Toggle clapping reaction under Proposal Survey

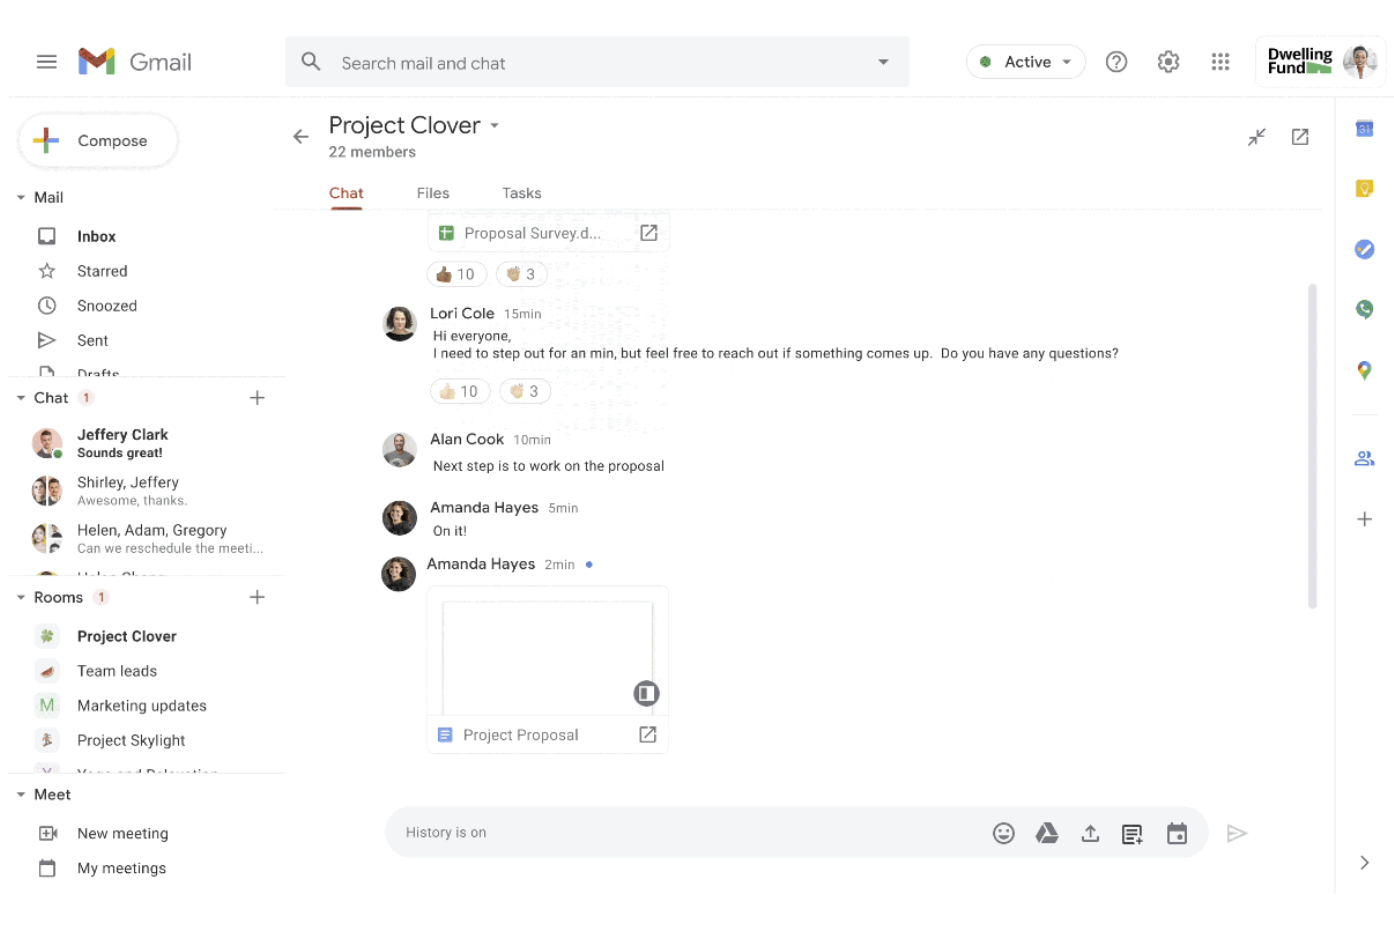(522, 274)
